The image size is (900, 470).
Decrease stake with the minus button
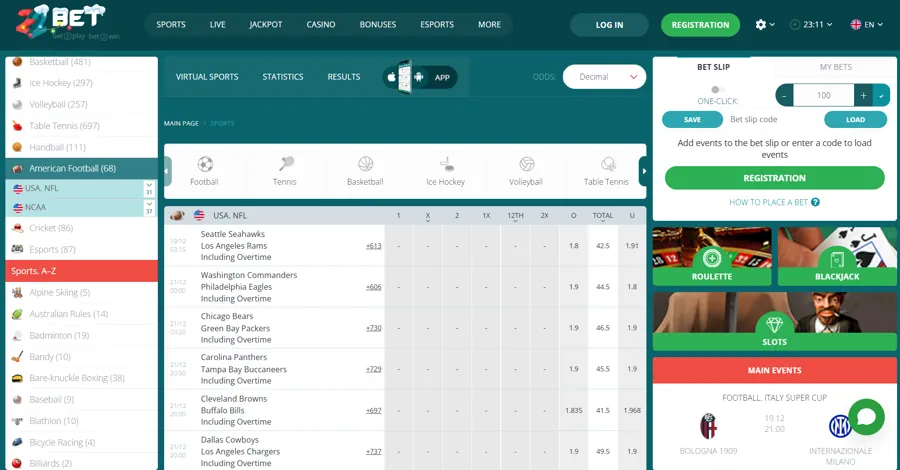click(x=785, y=95)
